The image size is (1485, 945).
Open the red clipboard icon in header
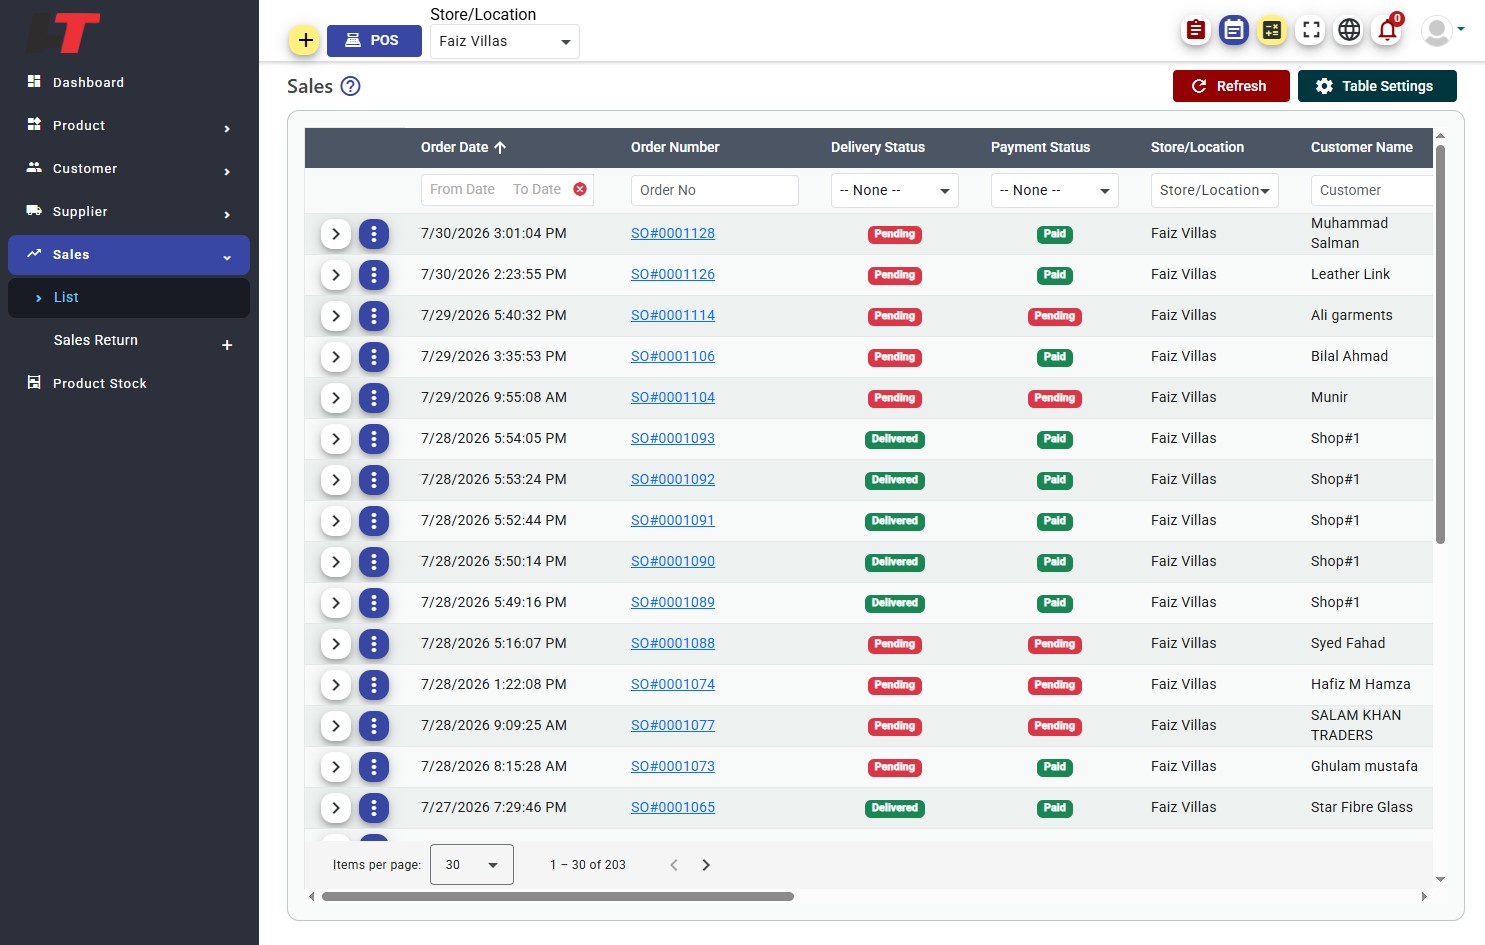[x=1195, y=30]
